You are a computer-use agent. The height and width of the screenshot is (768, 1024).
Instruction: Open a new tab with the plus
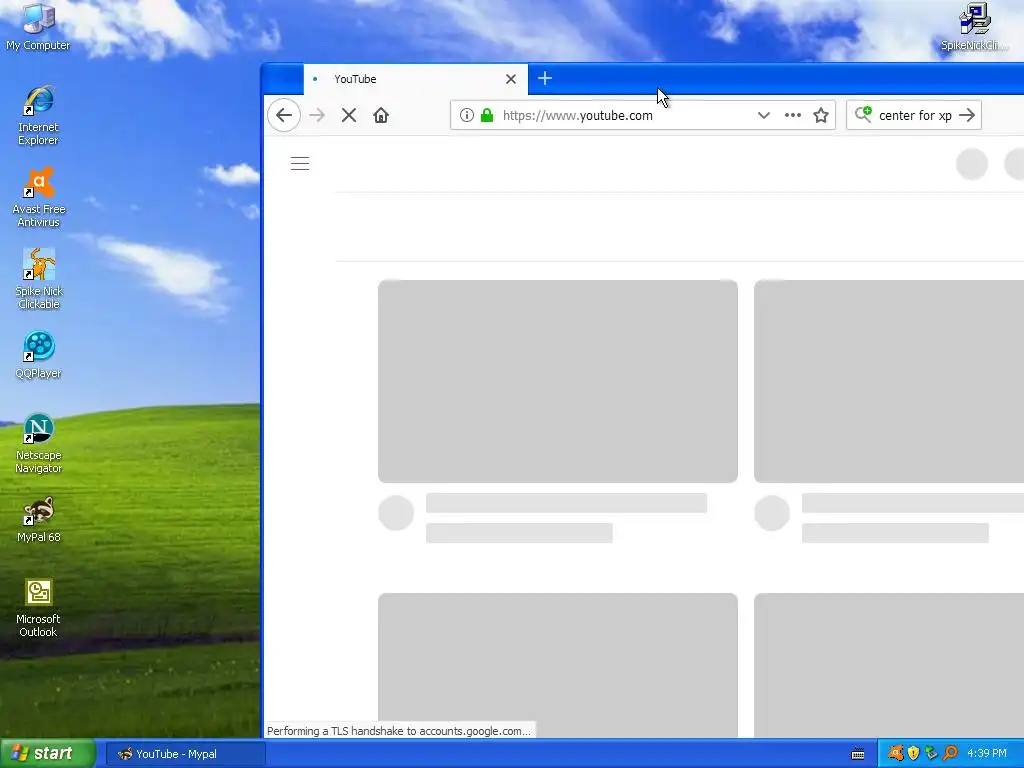pyautogui.click(x=545, y=78)
